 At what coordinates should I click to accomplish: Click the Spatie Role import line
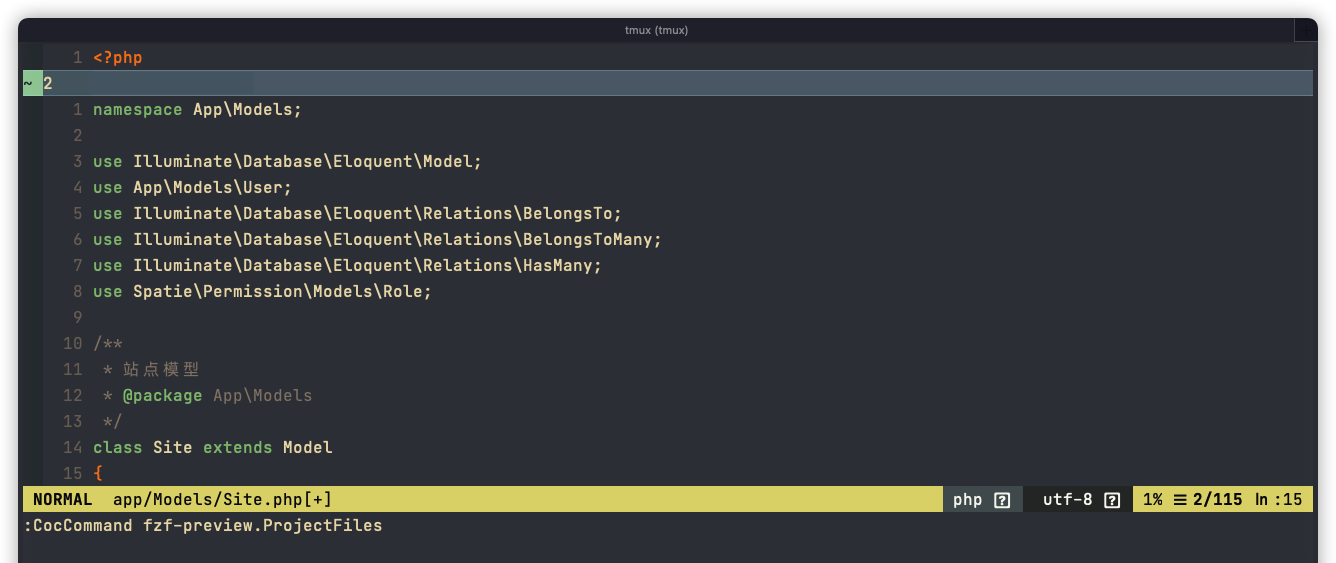click(x=262, y=292)
